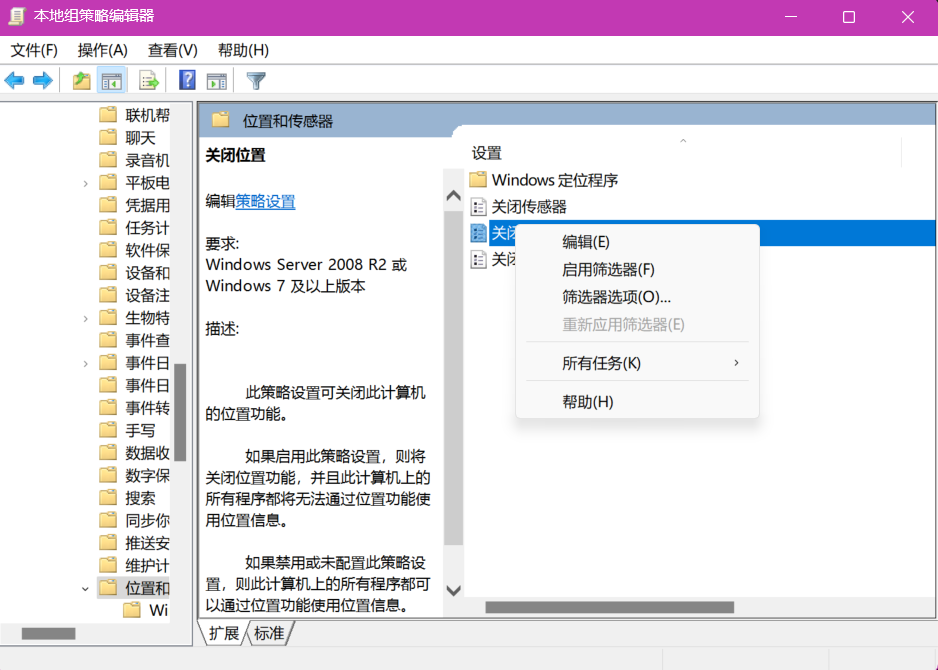
Task: Select the 设备和 tree item
Action: pos(147,273)
